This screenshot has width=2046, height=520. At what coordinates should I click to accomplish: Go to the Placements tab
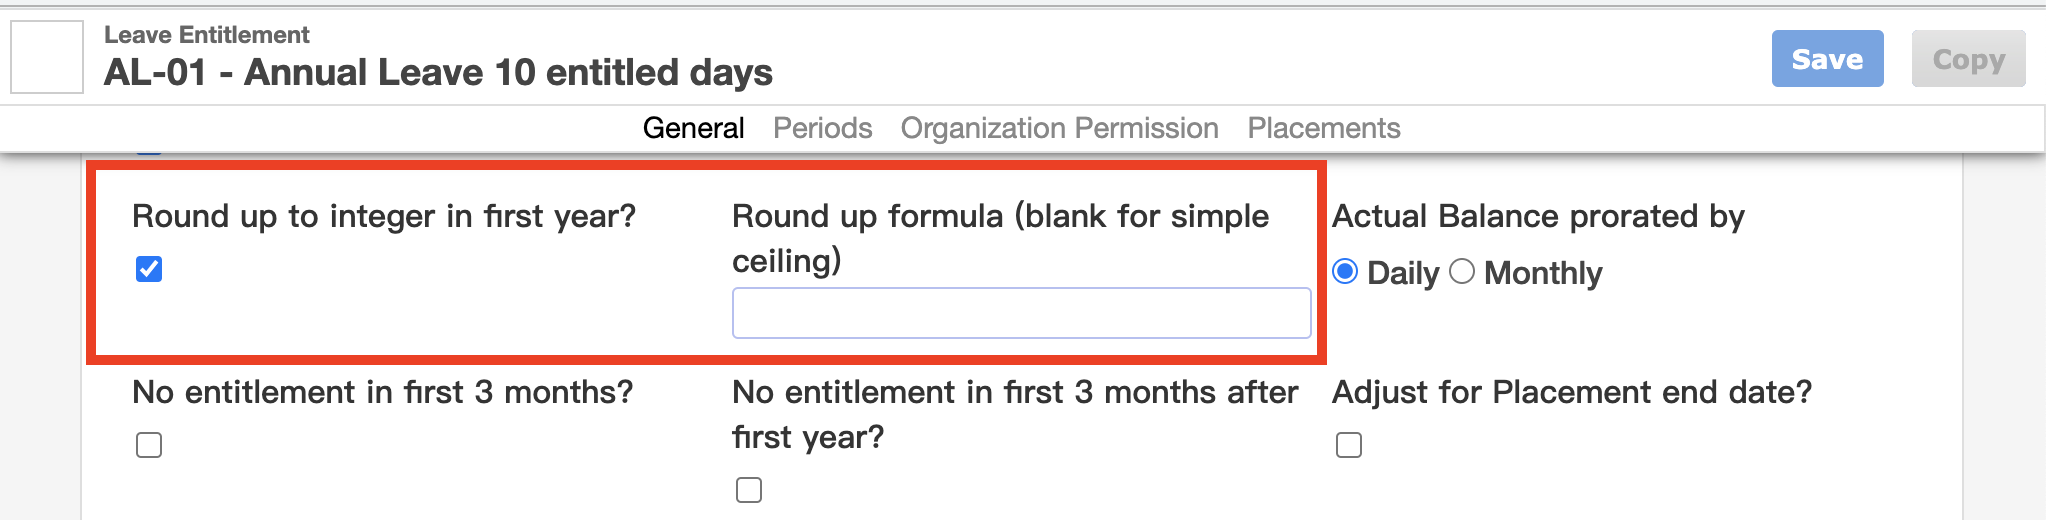[x=1323, y=128]
